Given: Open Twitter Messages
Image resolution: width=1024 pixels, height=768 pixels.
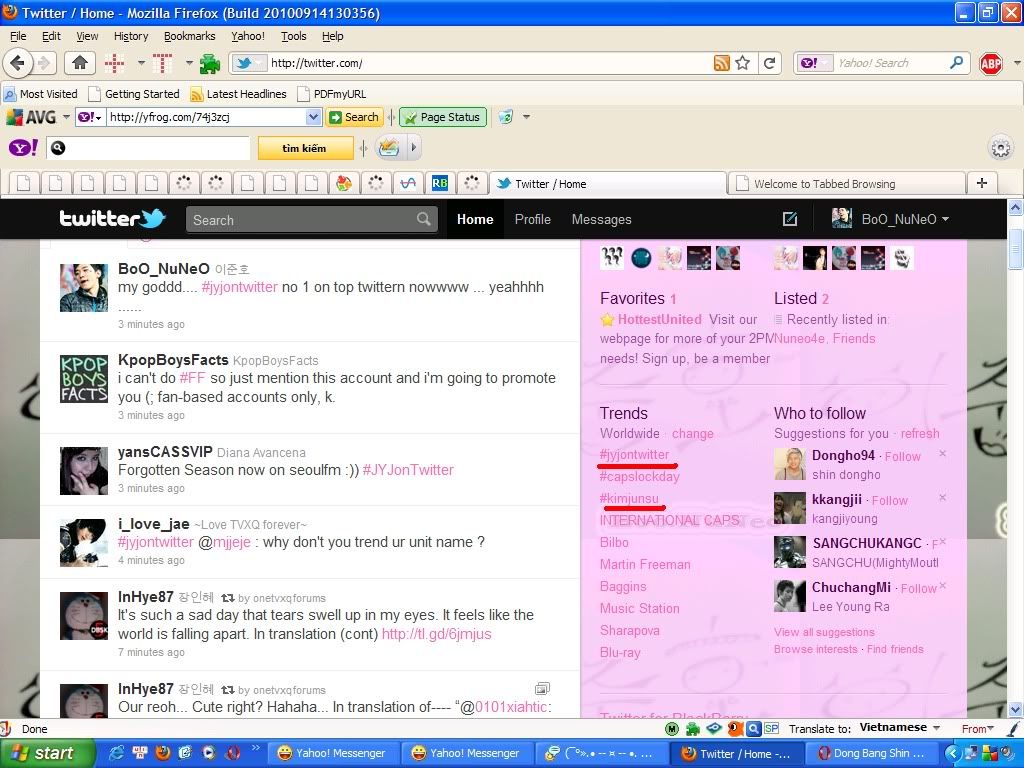Looking at the screenshot, I should (601, 219).
